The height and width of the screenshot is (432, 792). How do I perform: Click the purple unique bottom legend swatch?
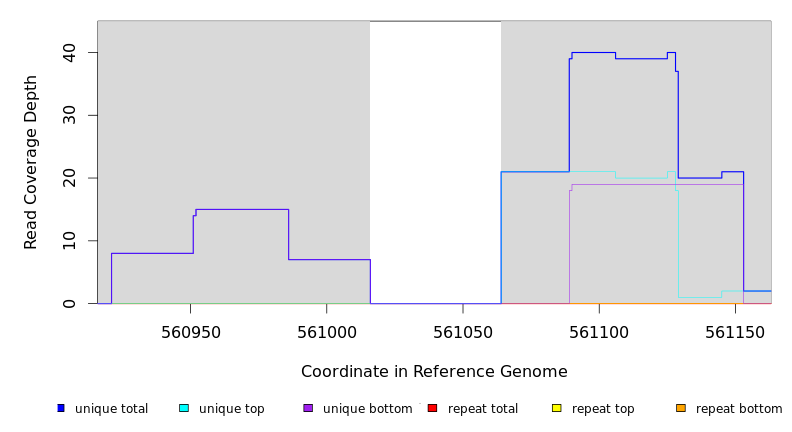point(308,408)
